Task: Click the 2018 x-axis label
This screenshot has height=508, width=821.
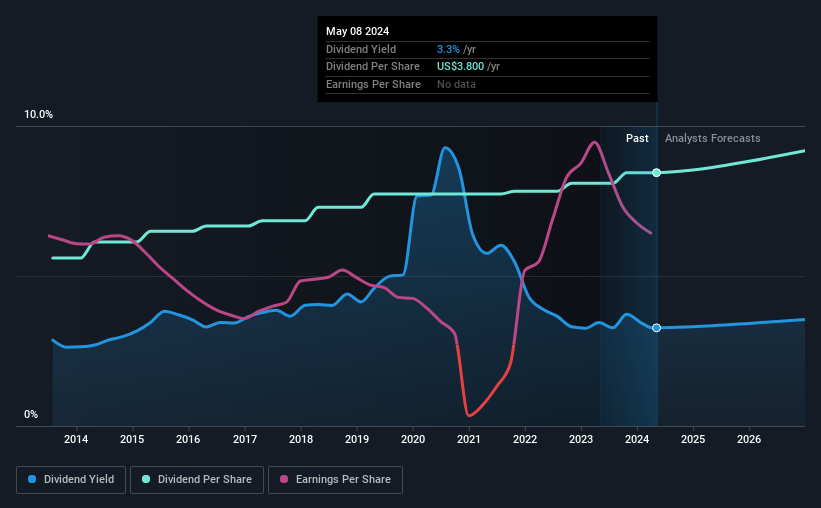Action: pyautogui.click(x=301, y=439)
